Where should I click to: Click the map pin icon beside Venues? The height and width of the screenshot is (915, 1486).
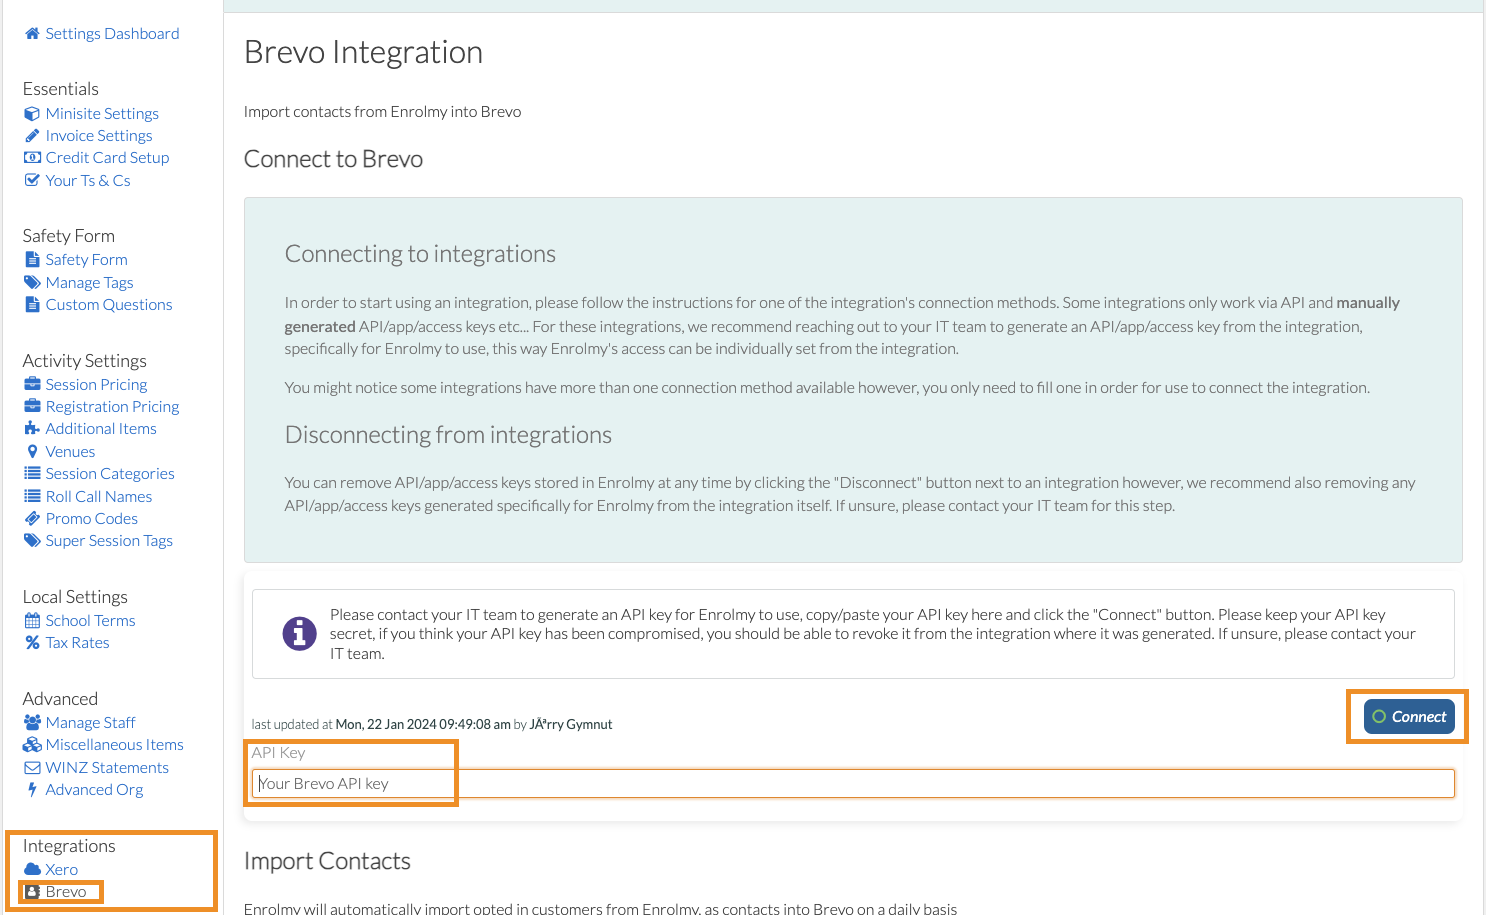[x=32, y=452]
